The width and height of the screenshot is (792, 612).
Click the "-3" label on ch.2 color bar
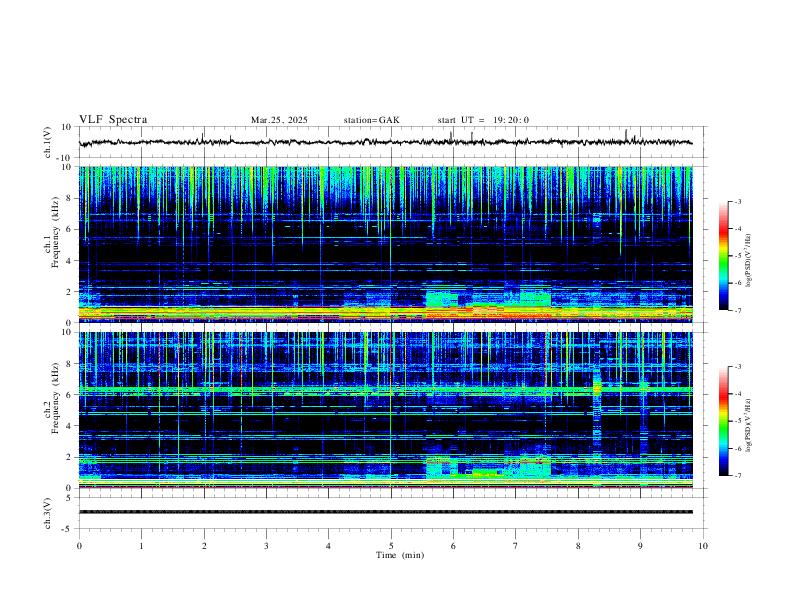pos(737,367)
